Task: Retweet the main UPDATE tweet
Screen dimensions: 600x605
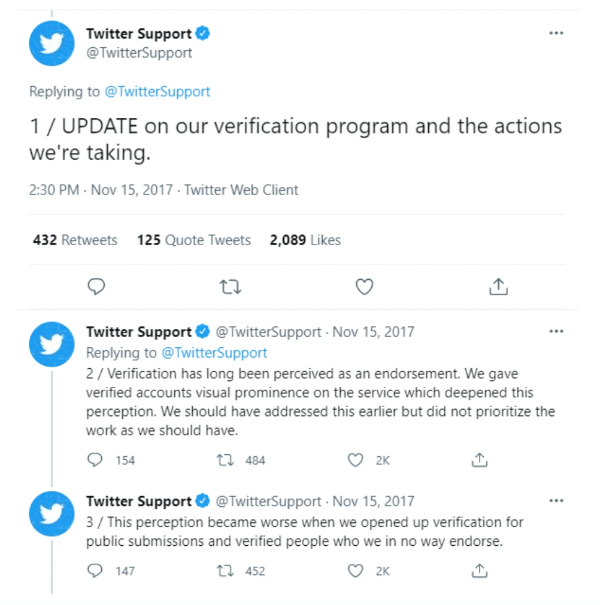Action: (230, 287)
